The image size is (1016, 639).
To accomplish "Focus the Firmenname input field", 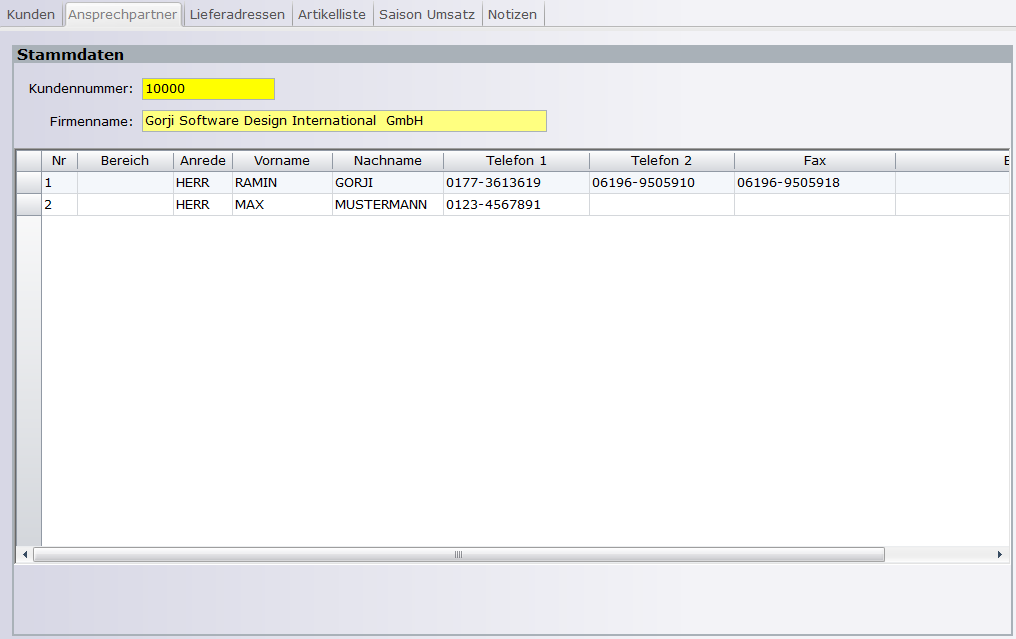I will pyautogui.click(x=344, y=121).
